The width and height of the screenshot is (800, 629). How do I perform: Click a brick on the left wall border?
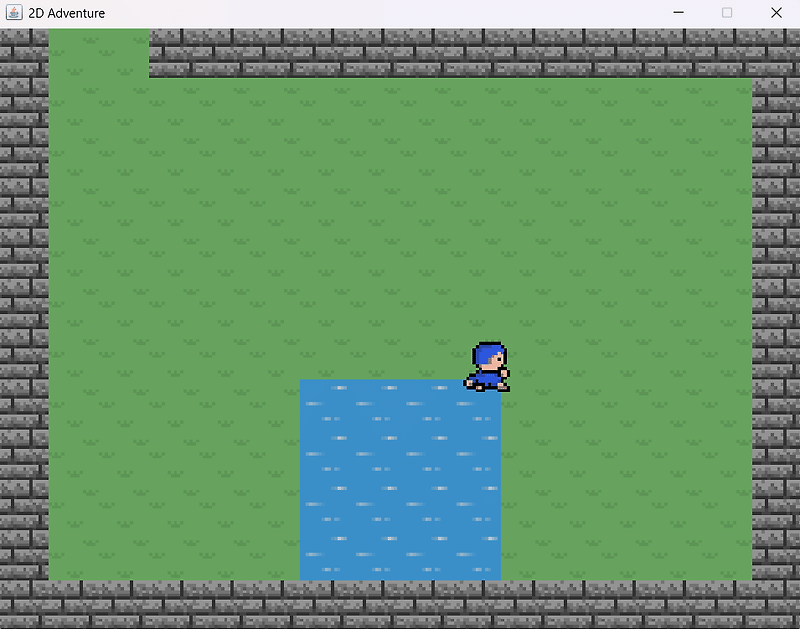coord(25,300)
